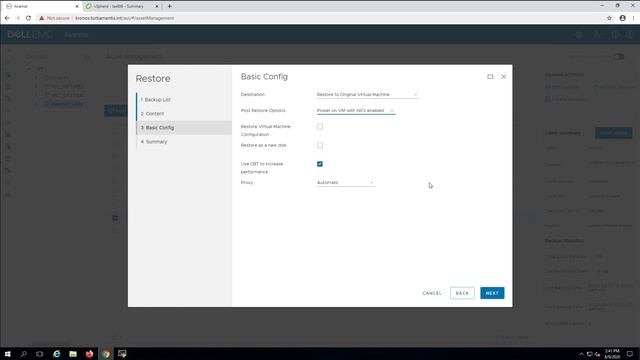Click the NEXT button
The width and height of the screenshot is (640, 360).
[492, 293]
